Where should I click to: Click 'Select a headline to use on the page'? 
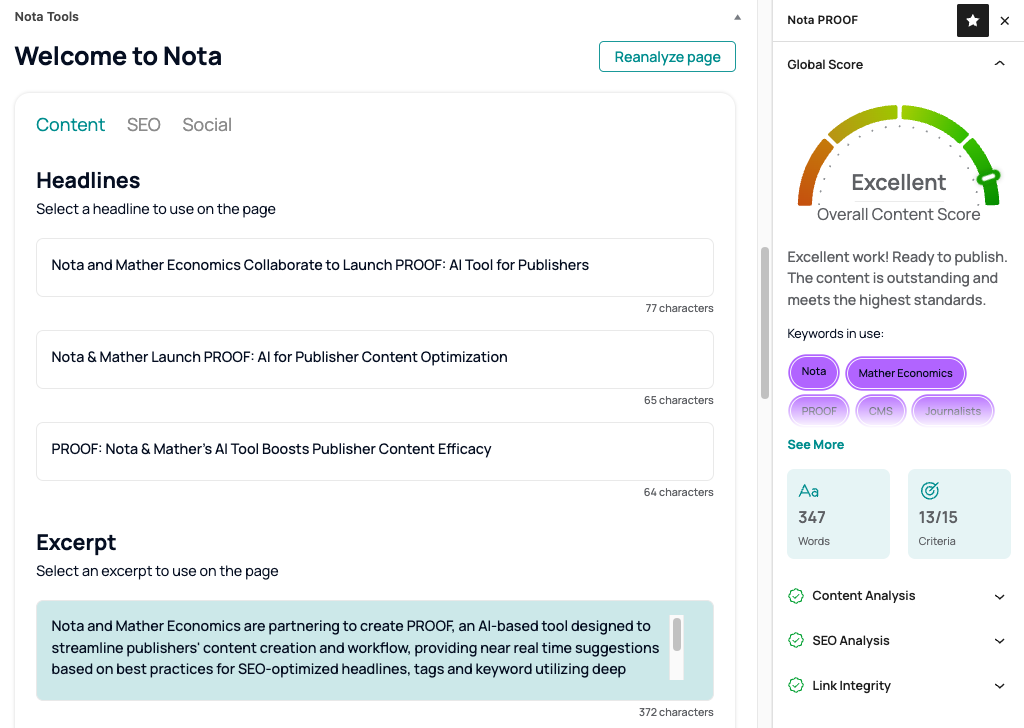tap(156, 209)
